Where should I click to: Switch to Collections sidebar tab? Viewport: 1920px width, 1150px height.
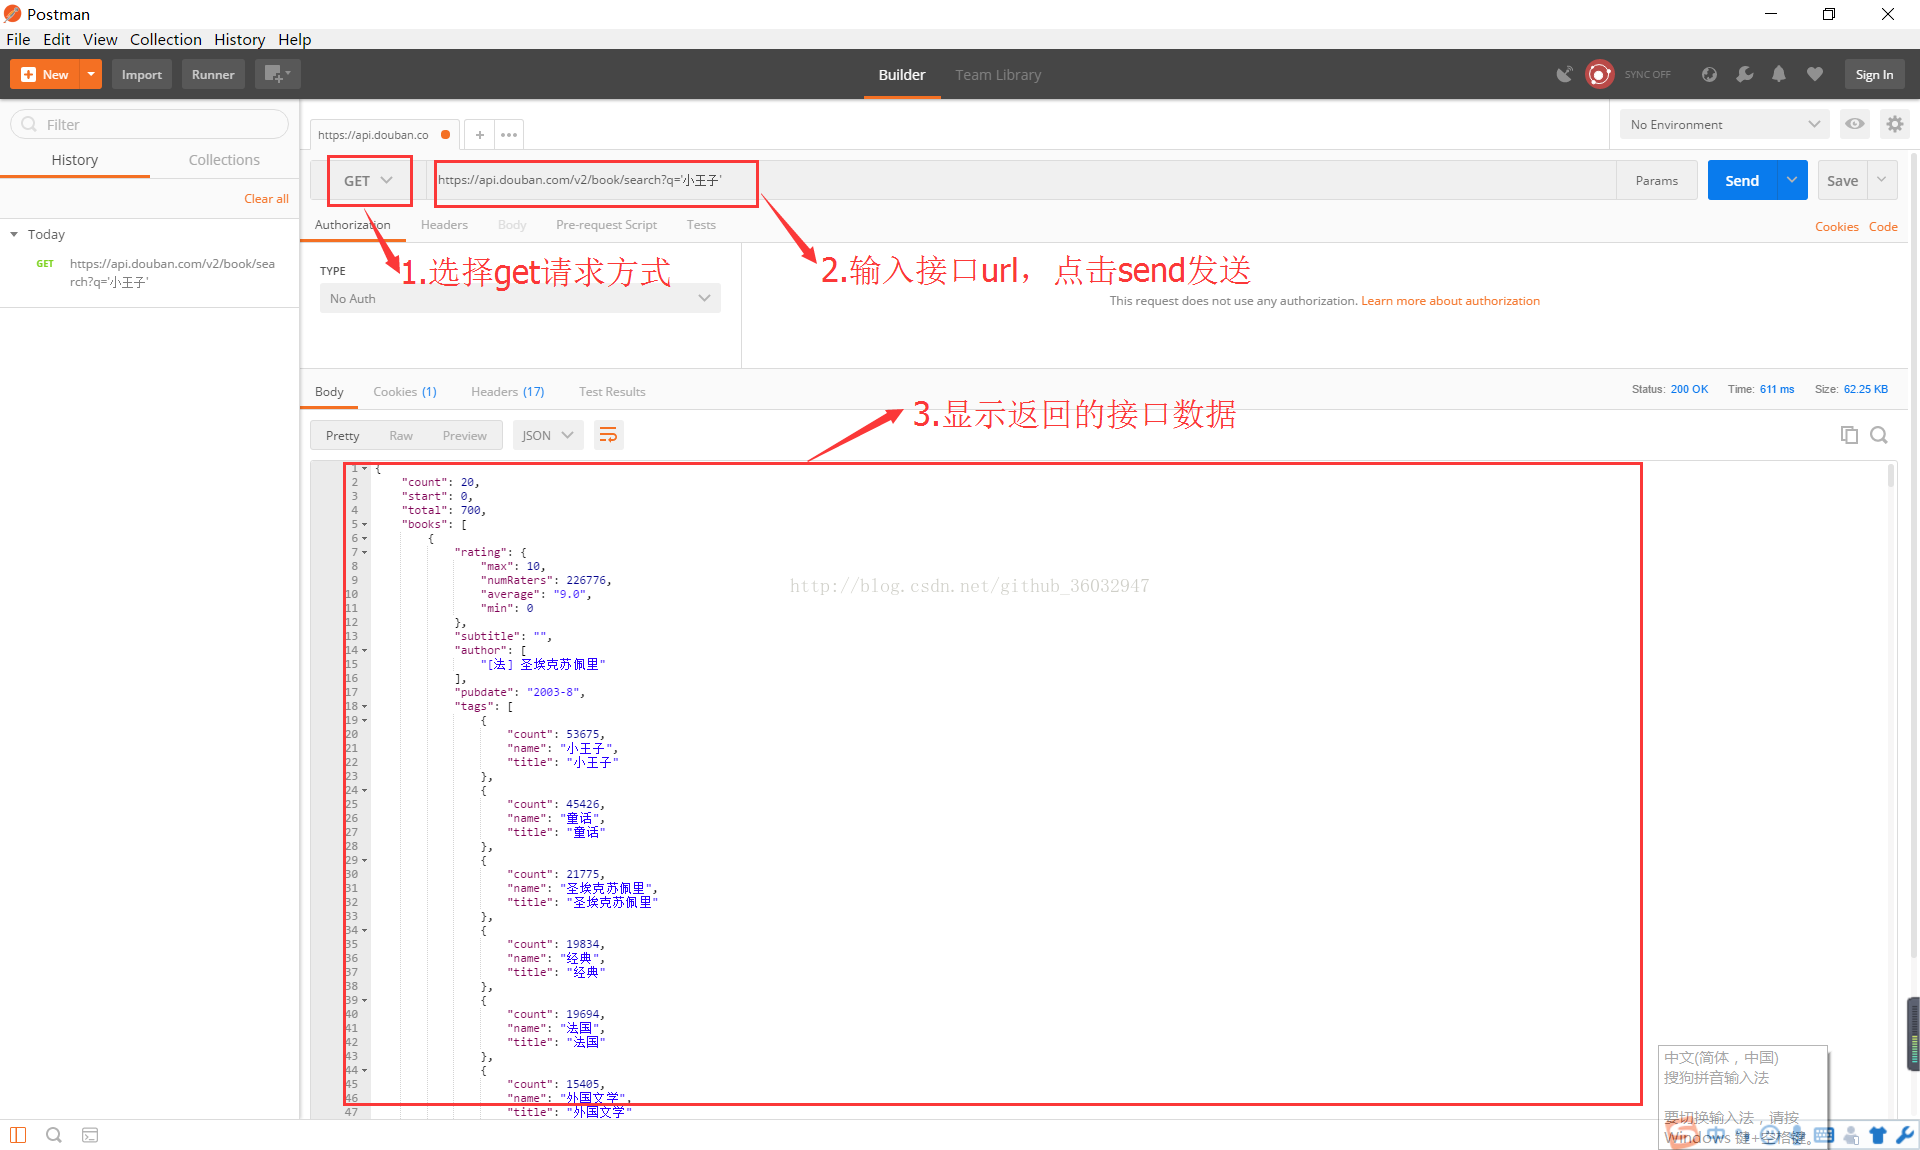224,160
